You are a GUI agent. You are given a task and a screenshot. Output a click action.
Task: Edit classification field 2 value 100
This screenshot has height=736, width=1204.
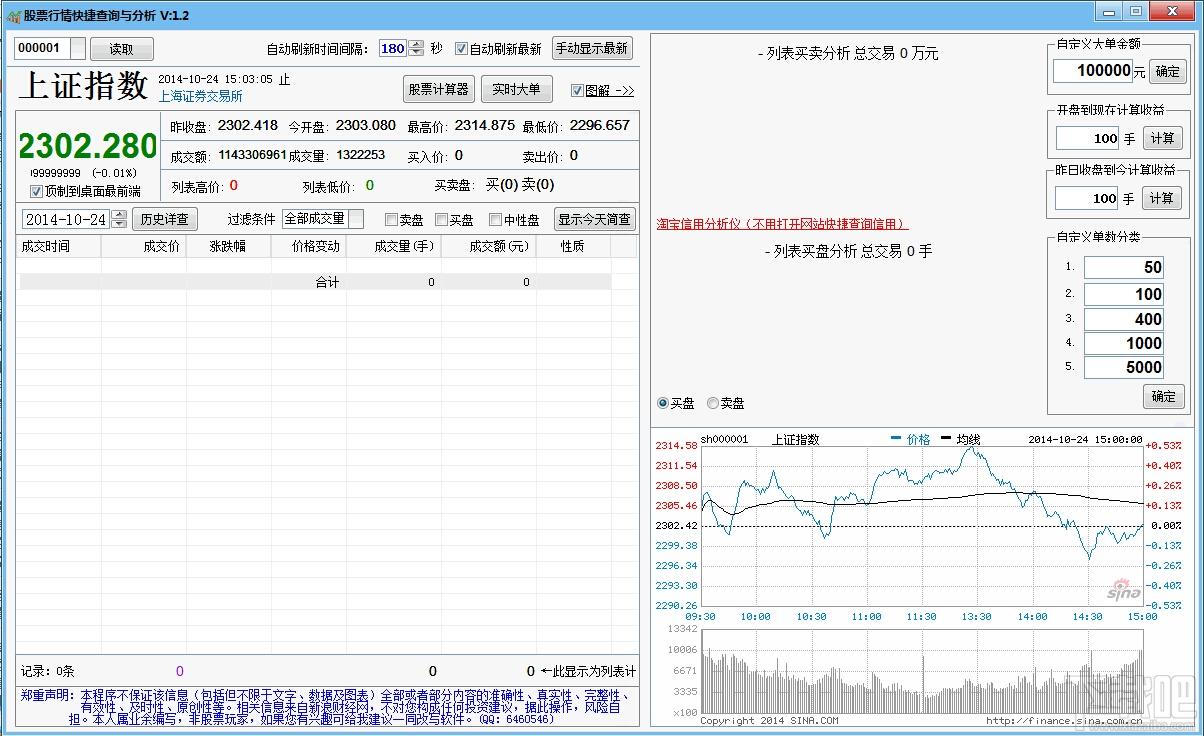click(x=1124, y=294)
